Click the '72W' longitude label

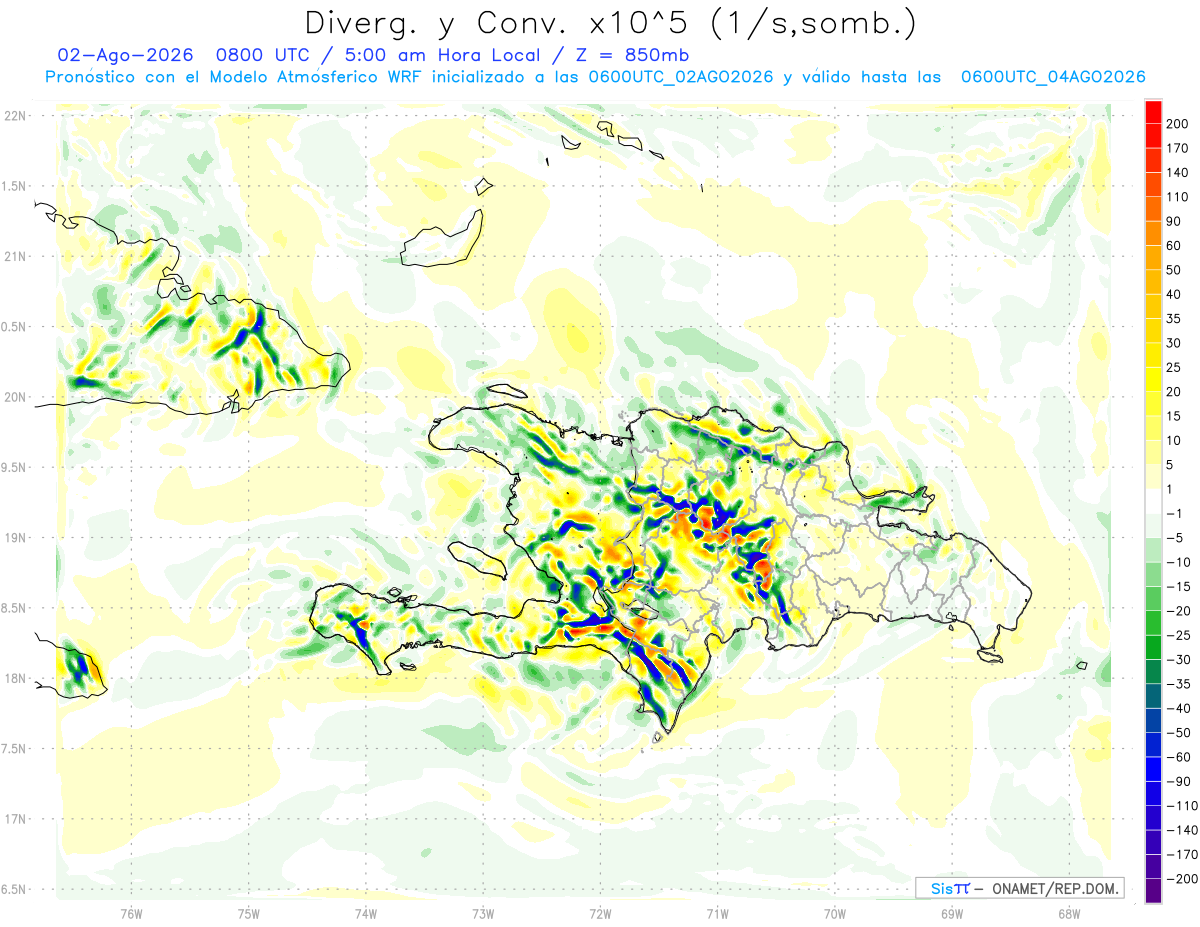click(x=600, y=913)
